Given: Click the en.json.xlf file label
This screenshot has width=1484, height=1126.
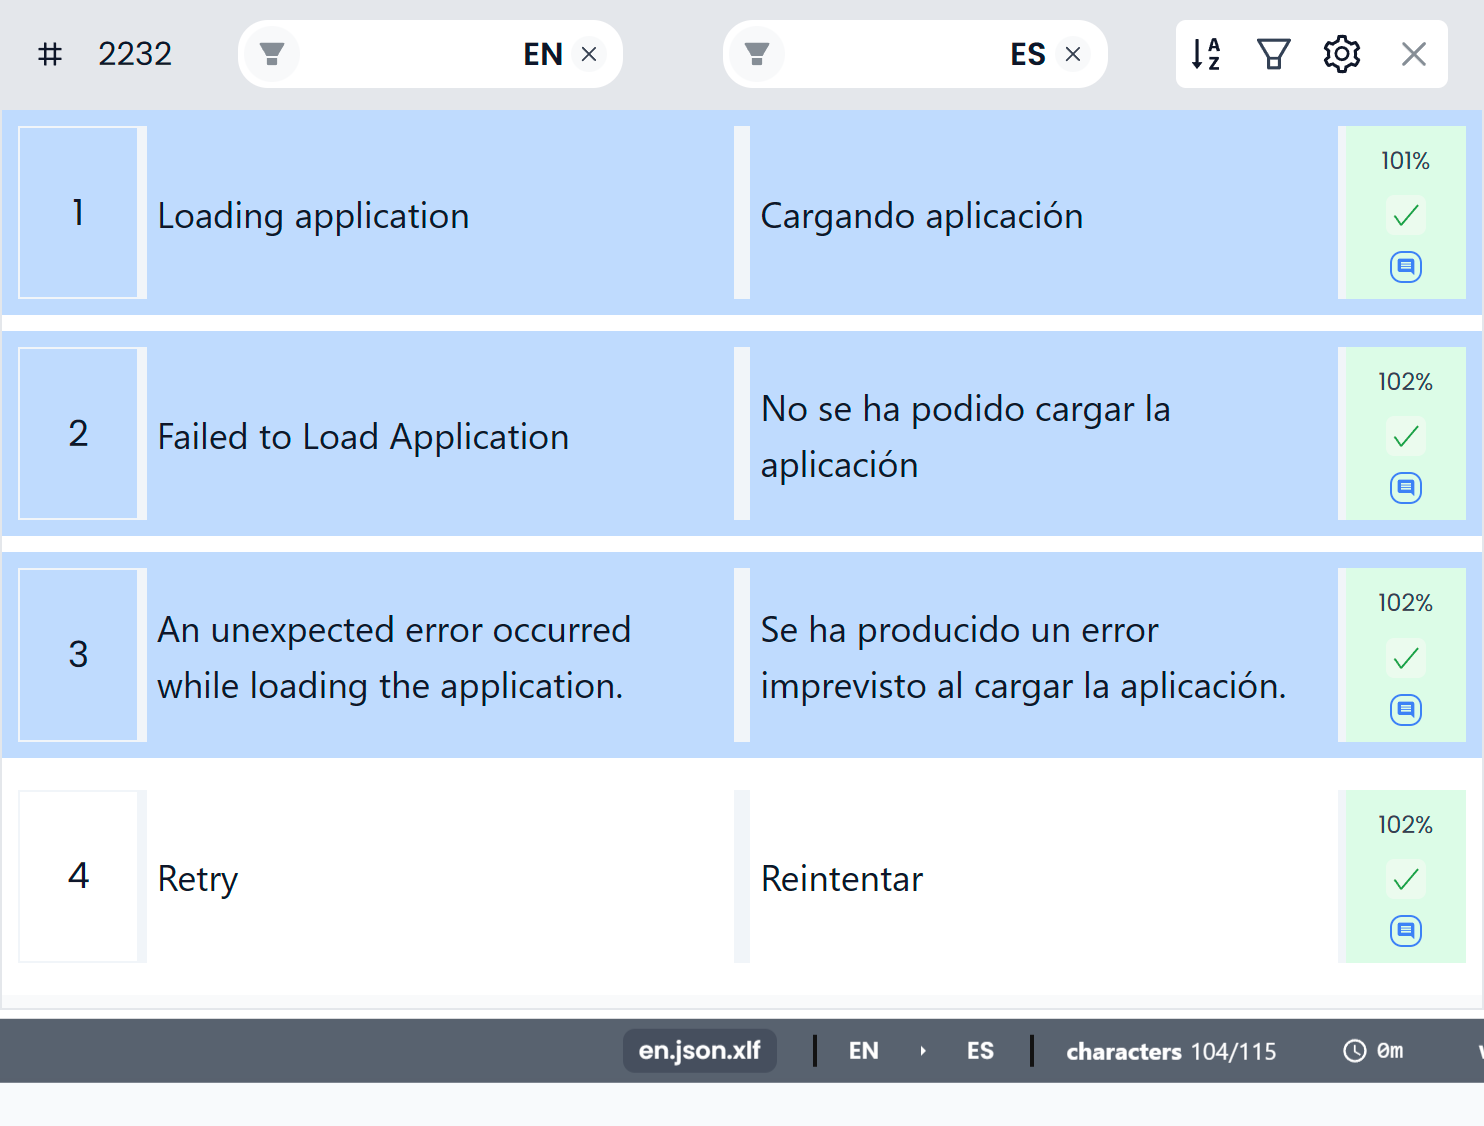Looking at the screenshot, I should coord(699,1051).
